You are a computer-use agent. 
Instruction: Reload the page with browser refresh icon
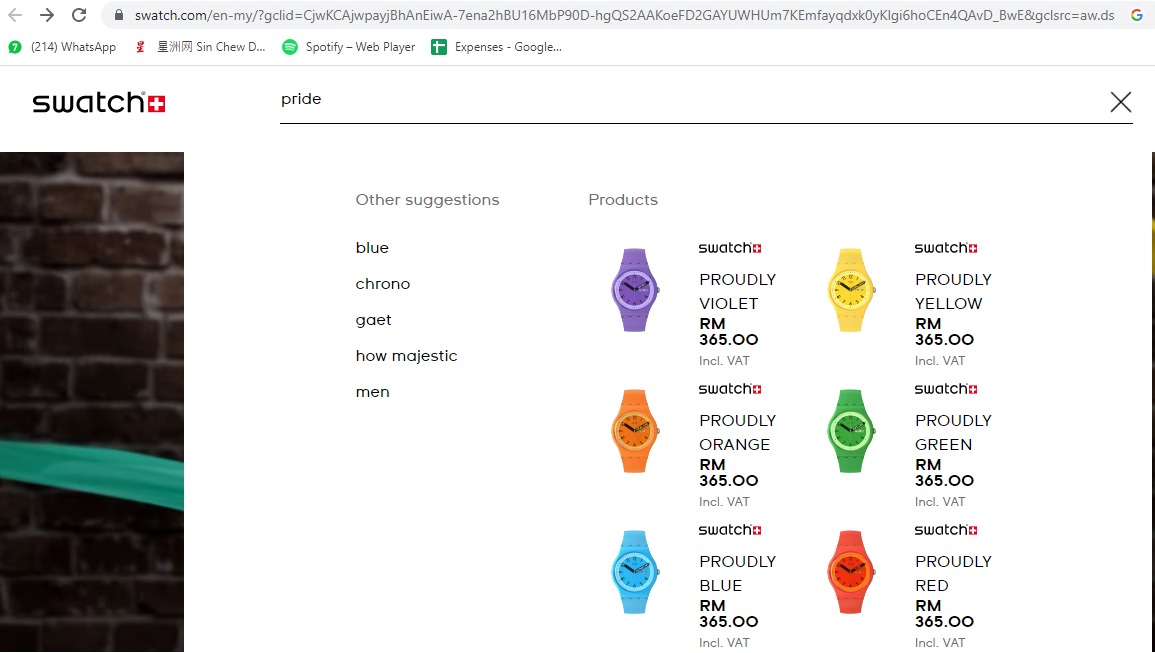point(79,15)
